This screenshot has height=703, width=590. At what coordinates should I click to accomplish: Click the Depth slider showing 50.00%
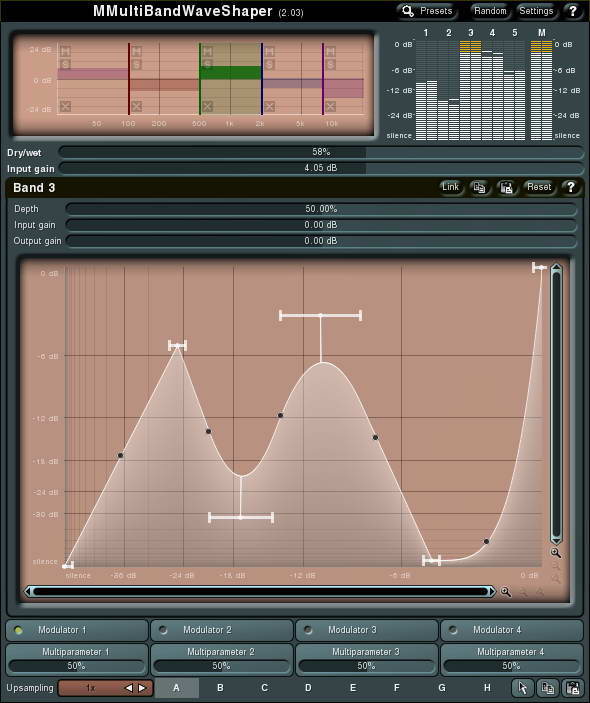(x=321, y=209)
